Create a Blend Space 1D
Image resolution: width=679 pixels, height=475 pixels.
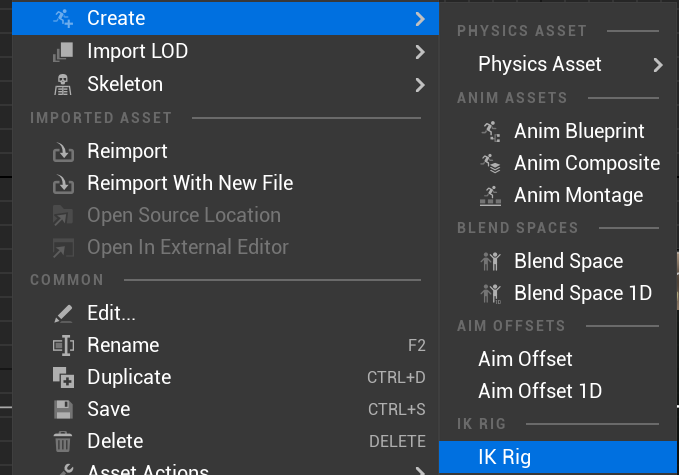(x=558, y=293)
